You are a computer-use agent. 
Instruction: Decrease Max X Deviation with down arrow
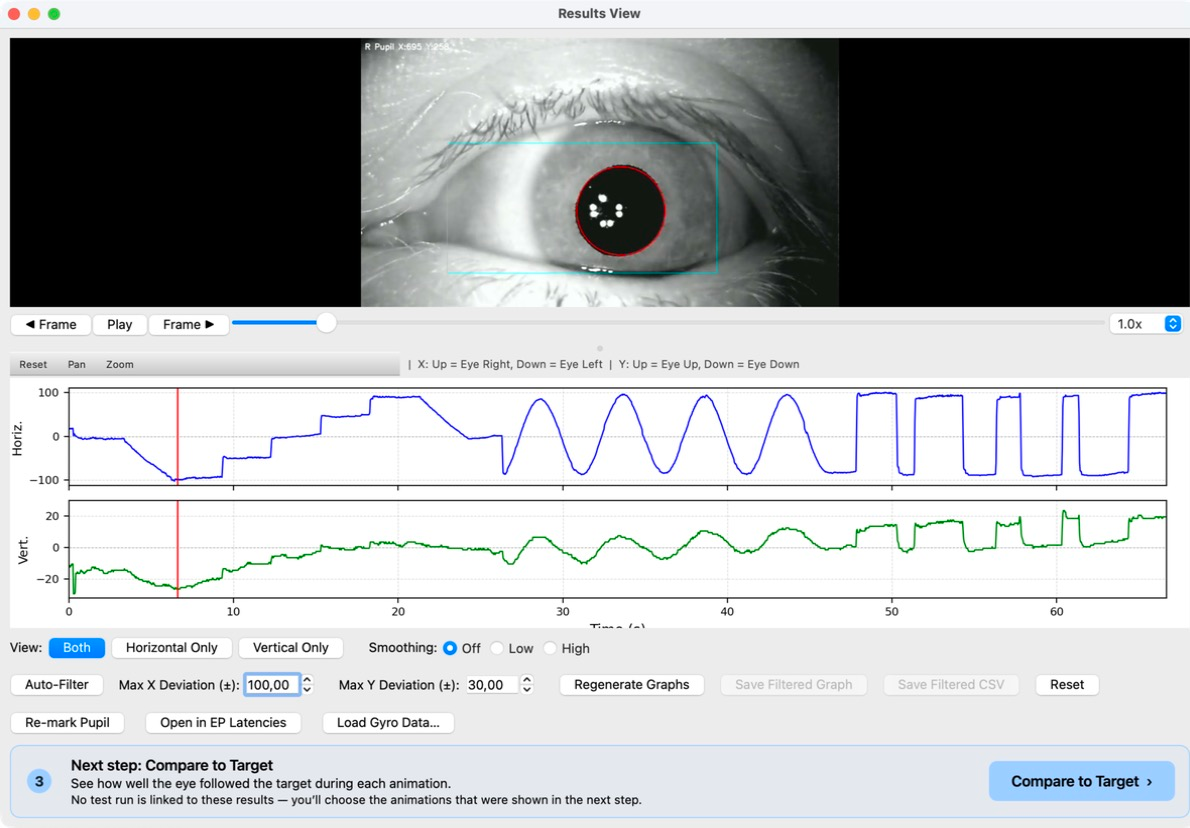pyautogui.click(x=307, y=690)
